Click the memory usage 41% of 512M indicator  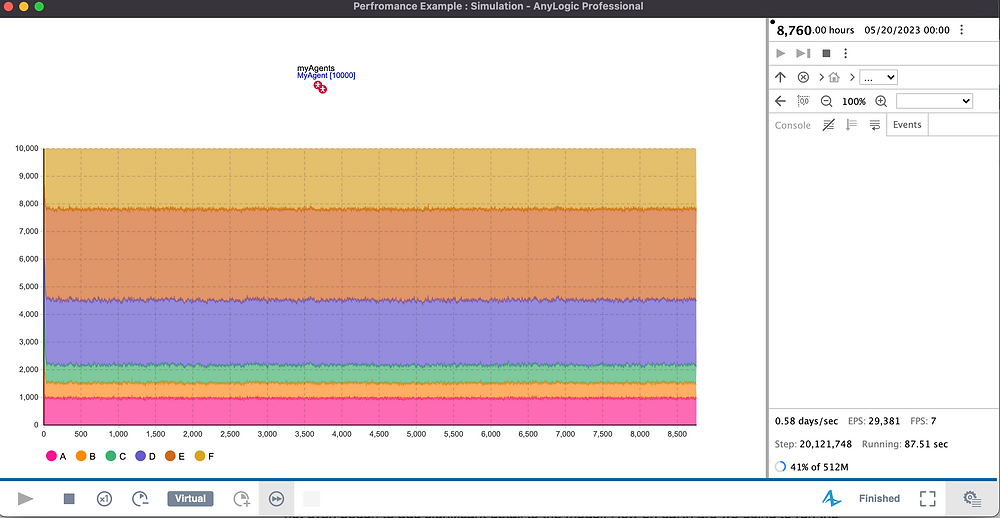812,467
